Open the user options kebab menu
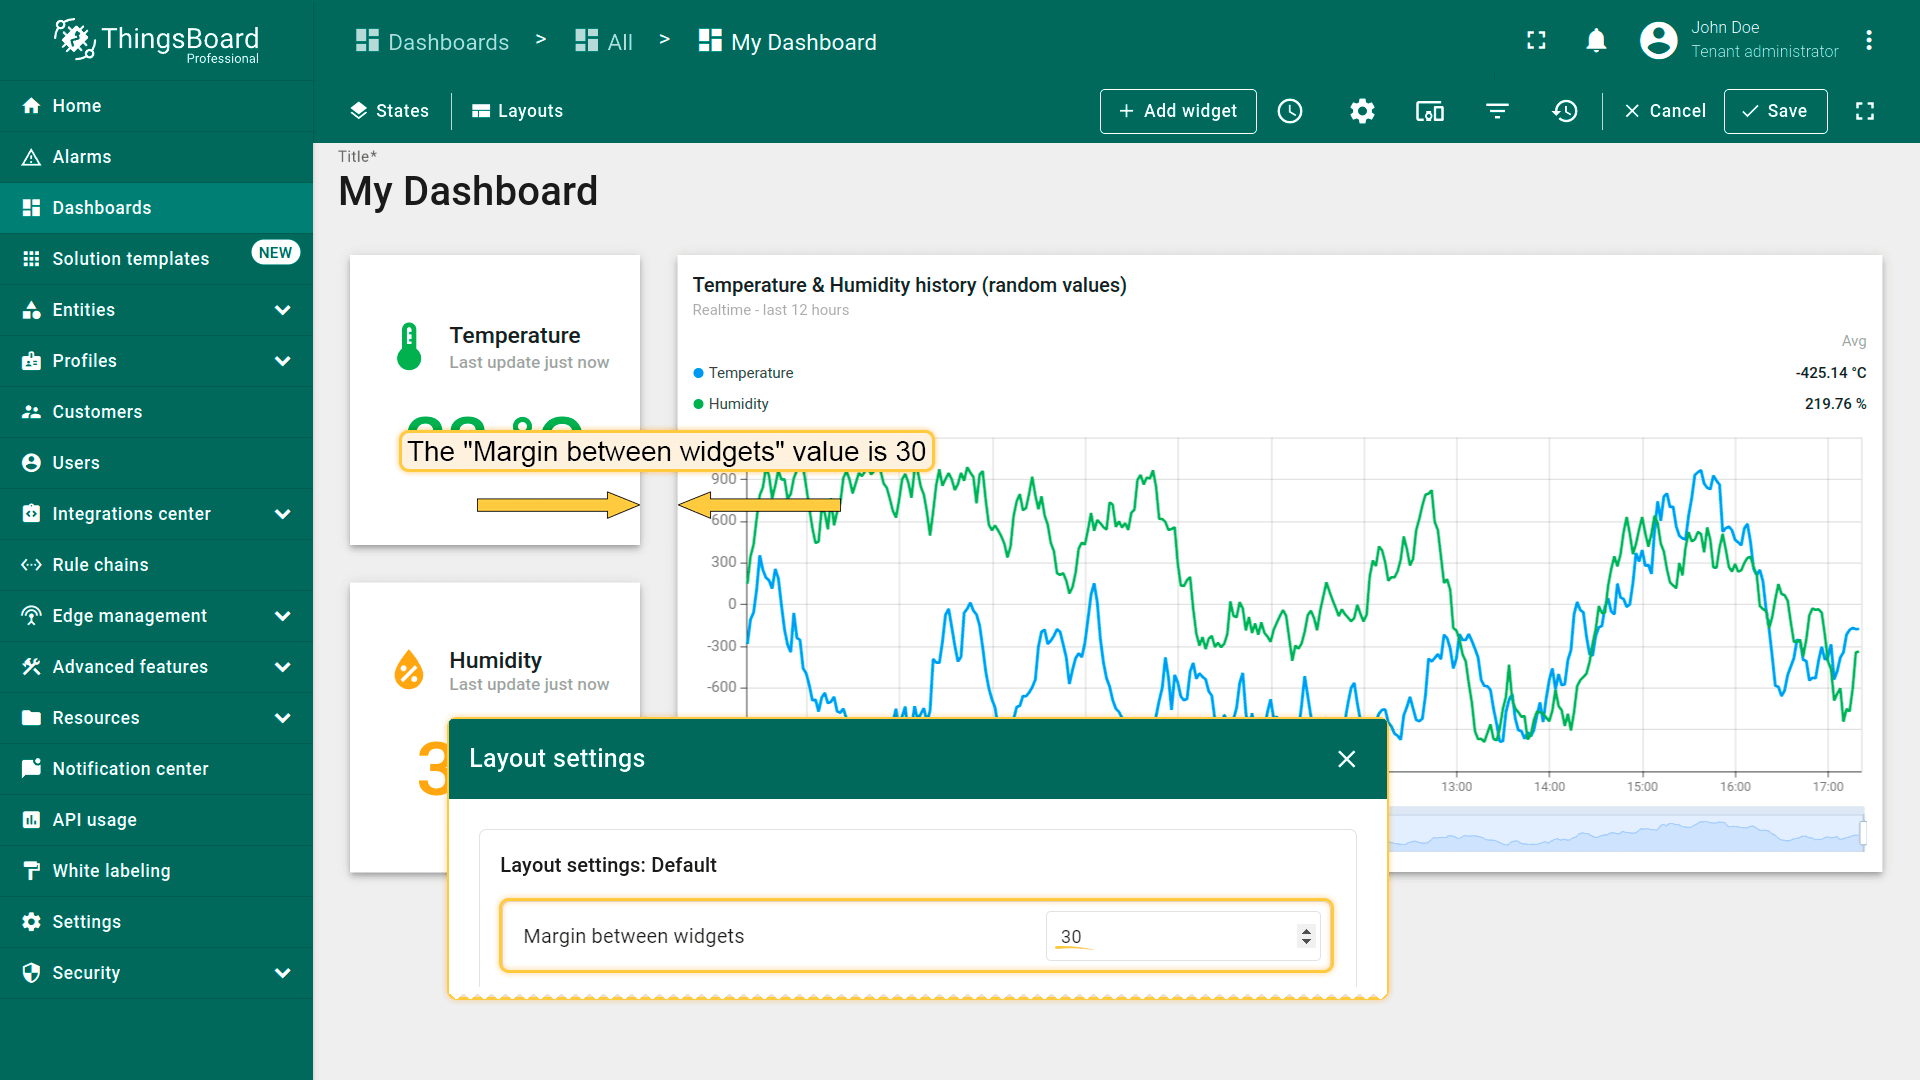 point(1868,41)
